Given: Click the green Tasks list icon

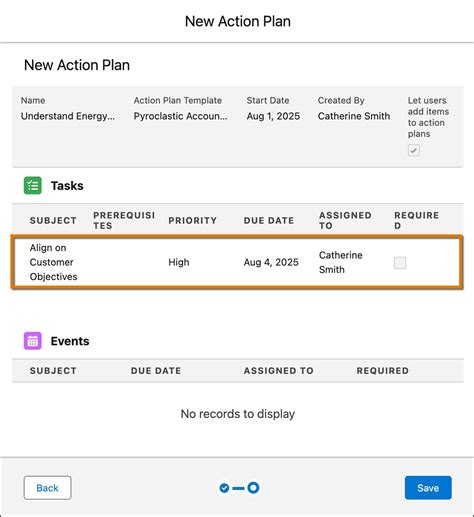Looking at the screenshot, I should pyautogui.click(x=33, y=185).
